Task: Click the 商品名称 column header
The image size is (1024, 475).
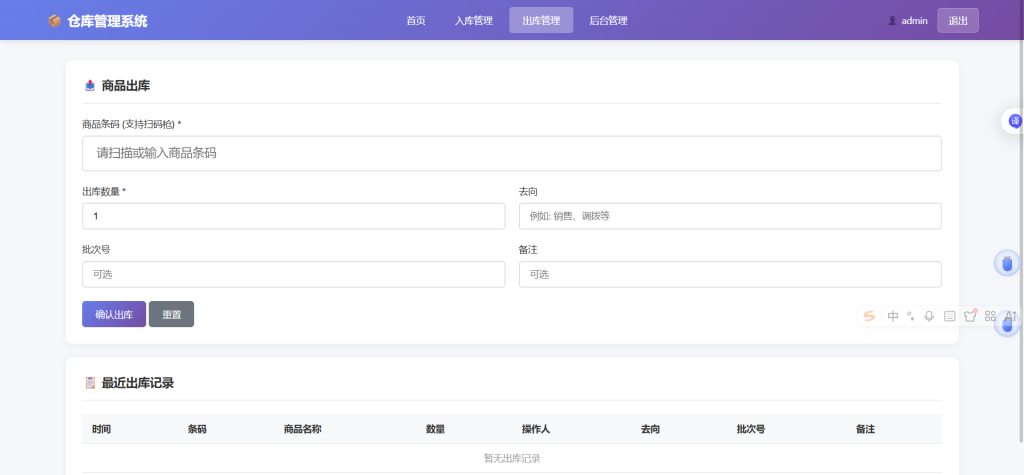Action: coord(302,429)
